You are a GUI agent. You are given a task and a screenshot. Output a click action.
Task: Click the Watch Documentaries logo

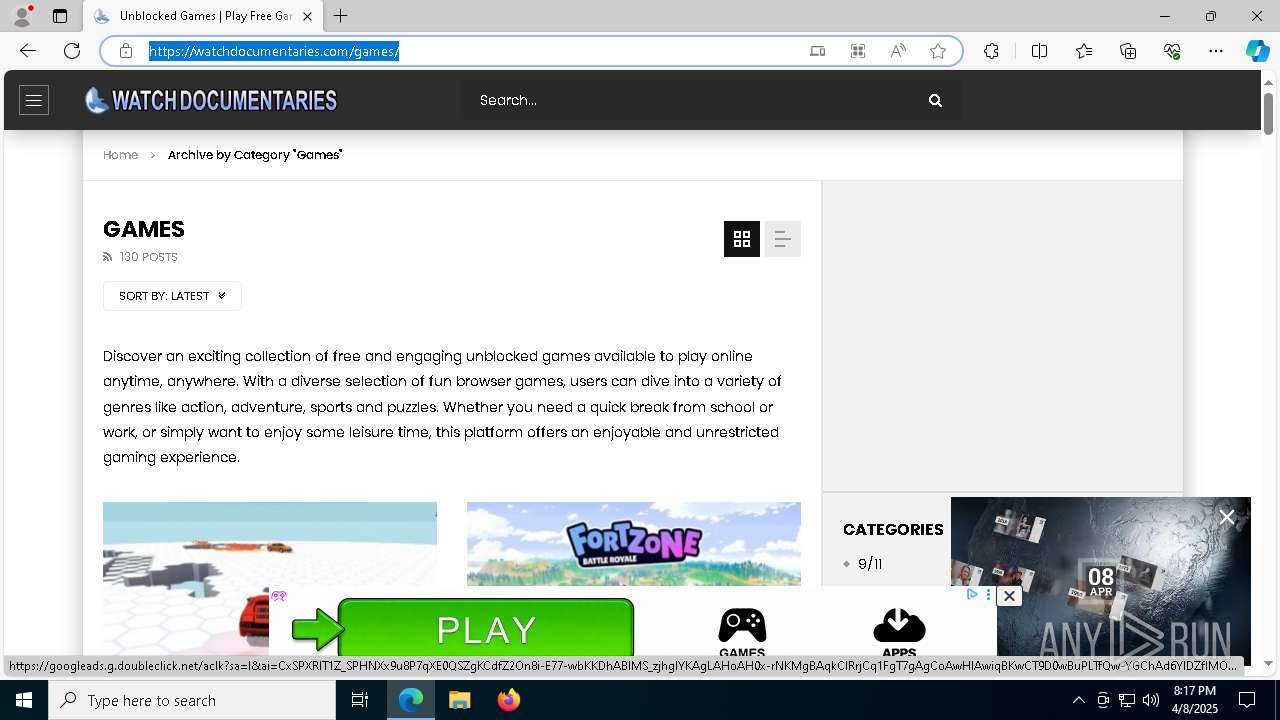click(211, 100)
